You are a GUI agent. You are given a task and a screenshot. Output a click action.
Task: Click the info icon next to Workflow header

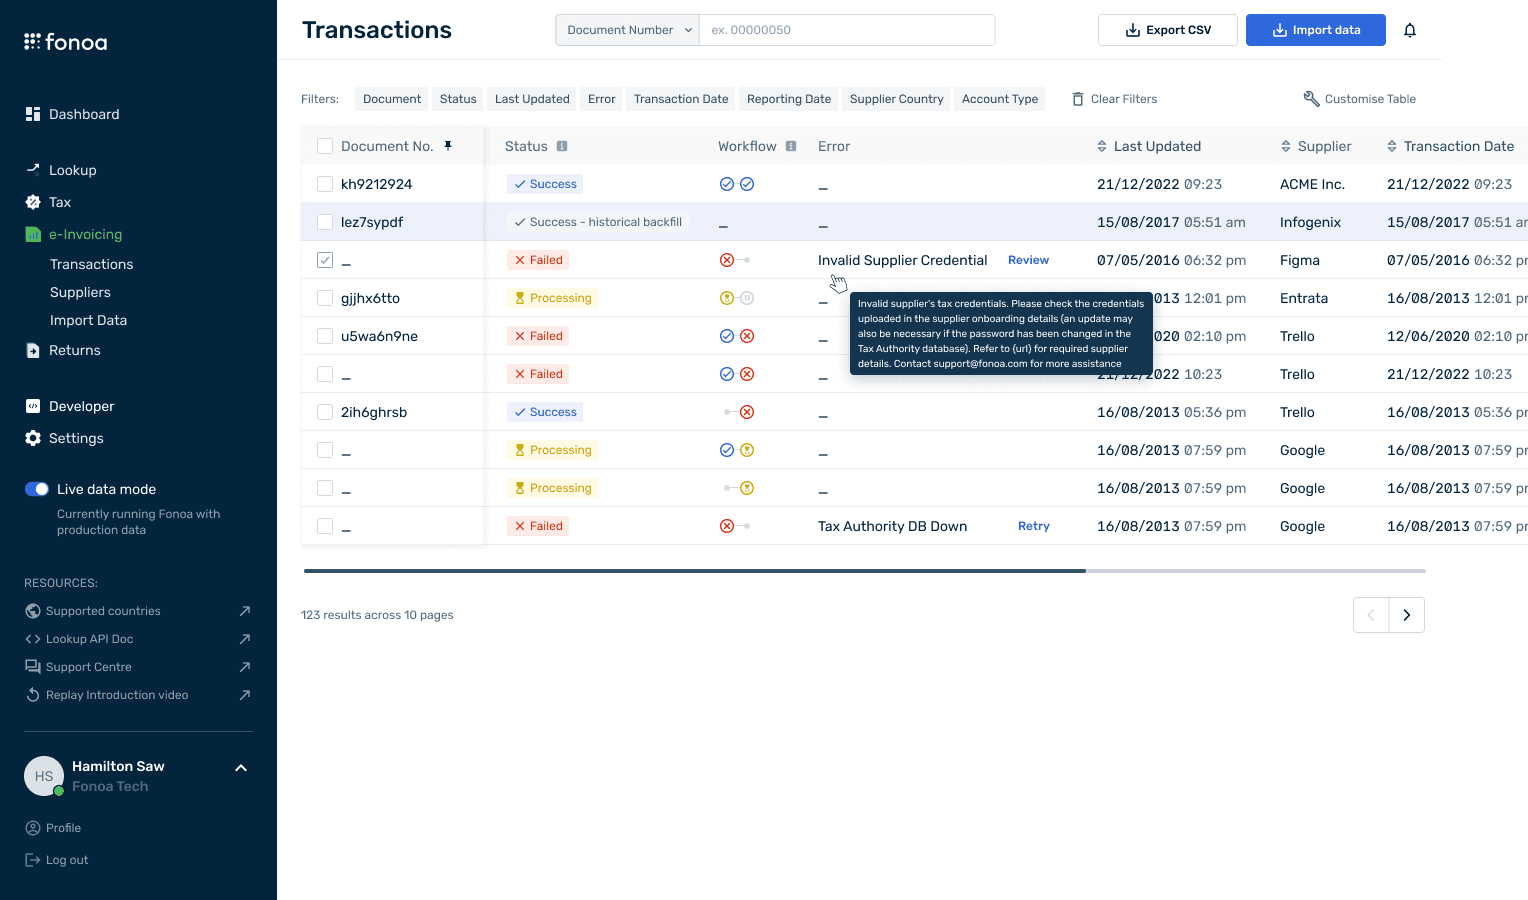pyautogui.click(x=791, y=146)
